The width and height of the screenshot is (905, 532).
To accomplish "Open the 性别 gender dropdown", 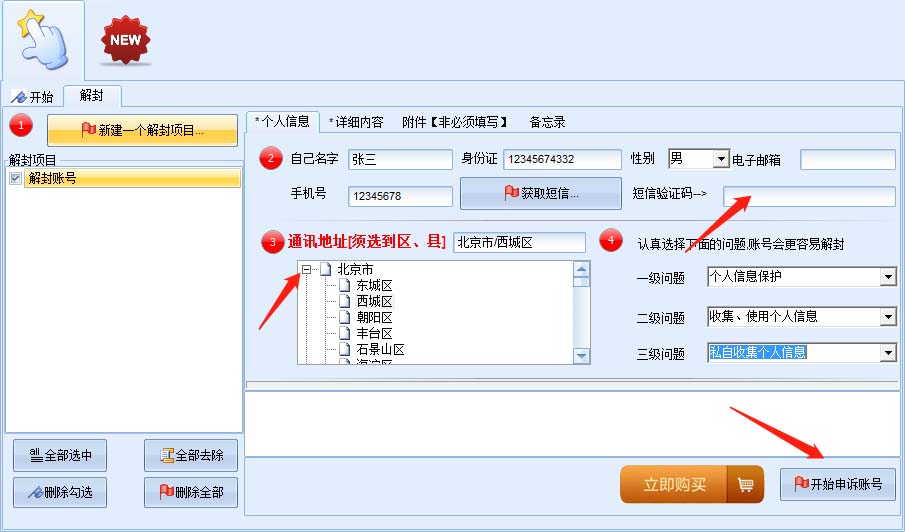I will 721,159.
